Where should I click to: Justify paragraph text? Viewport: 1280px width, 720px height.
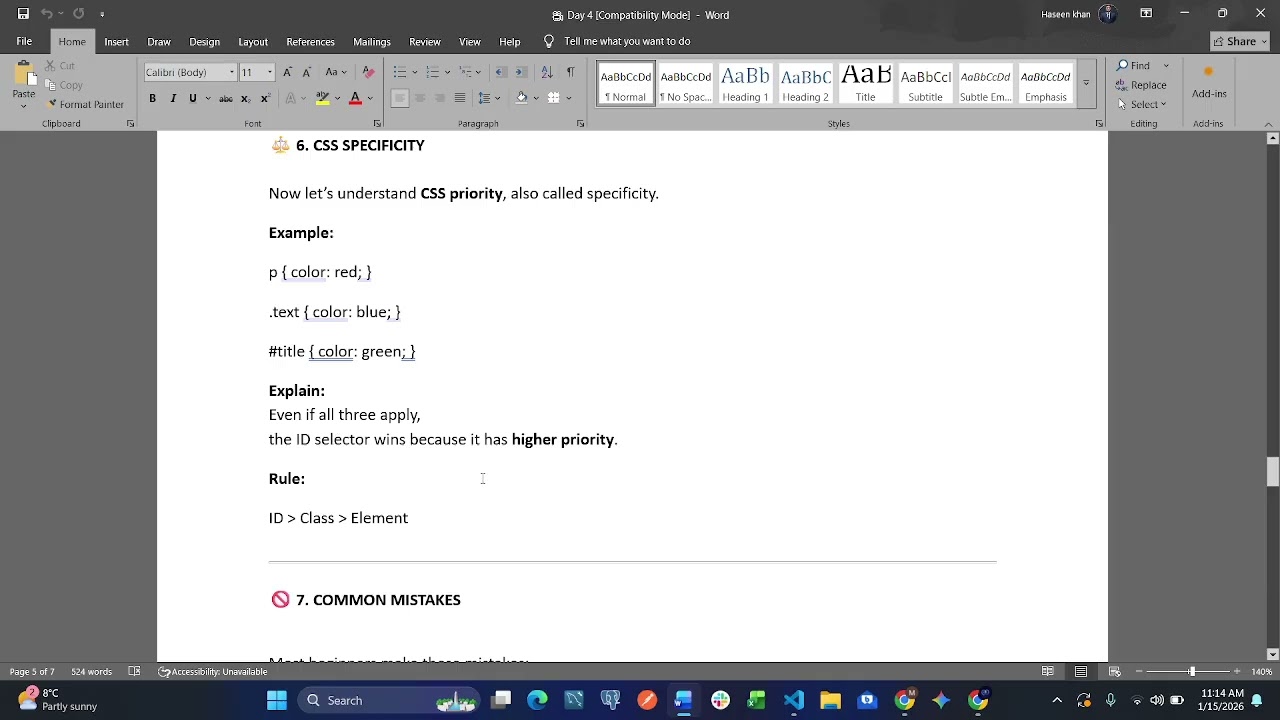pos(460,98)
